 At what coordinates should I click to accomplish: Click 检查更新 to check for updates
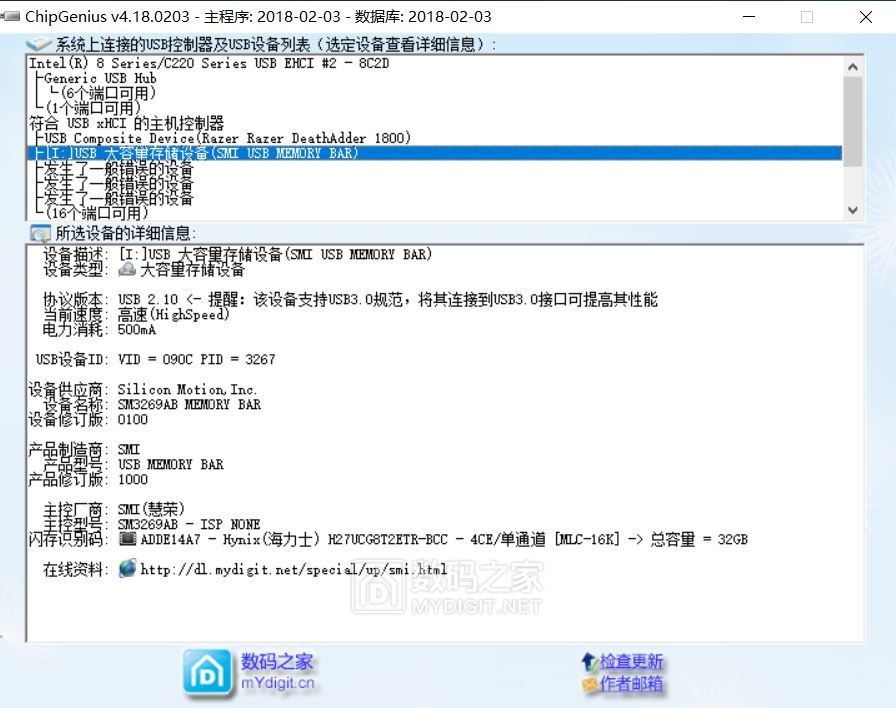coord(631,662)
